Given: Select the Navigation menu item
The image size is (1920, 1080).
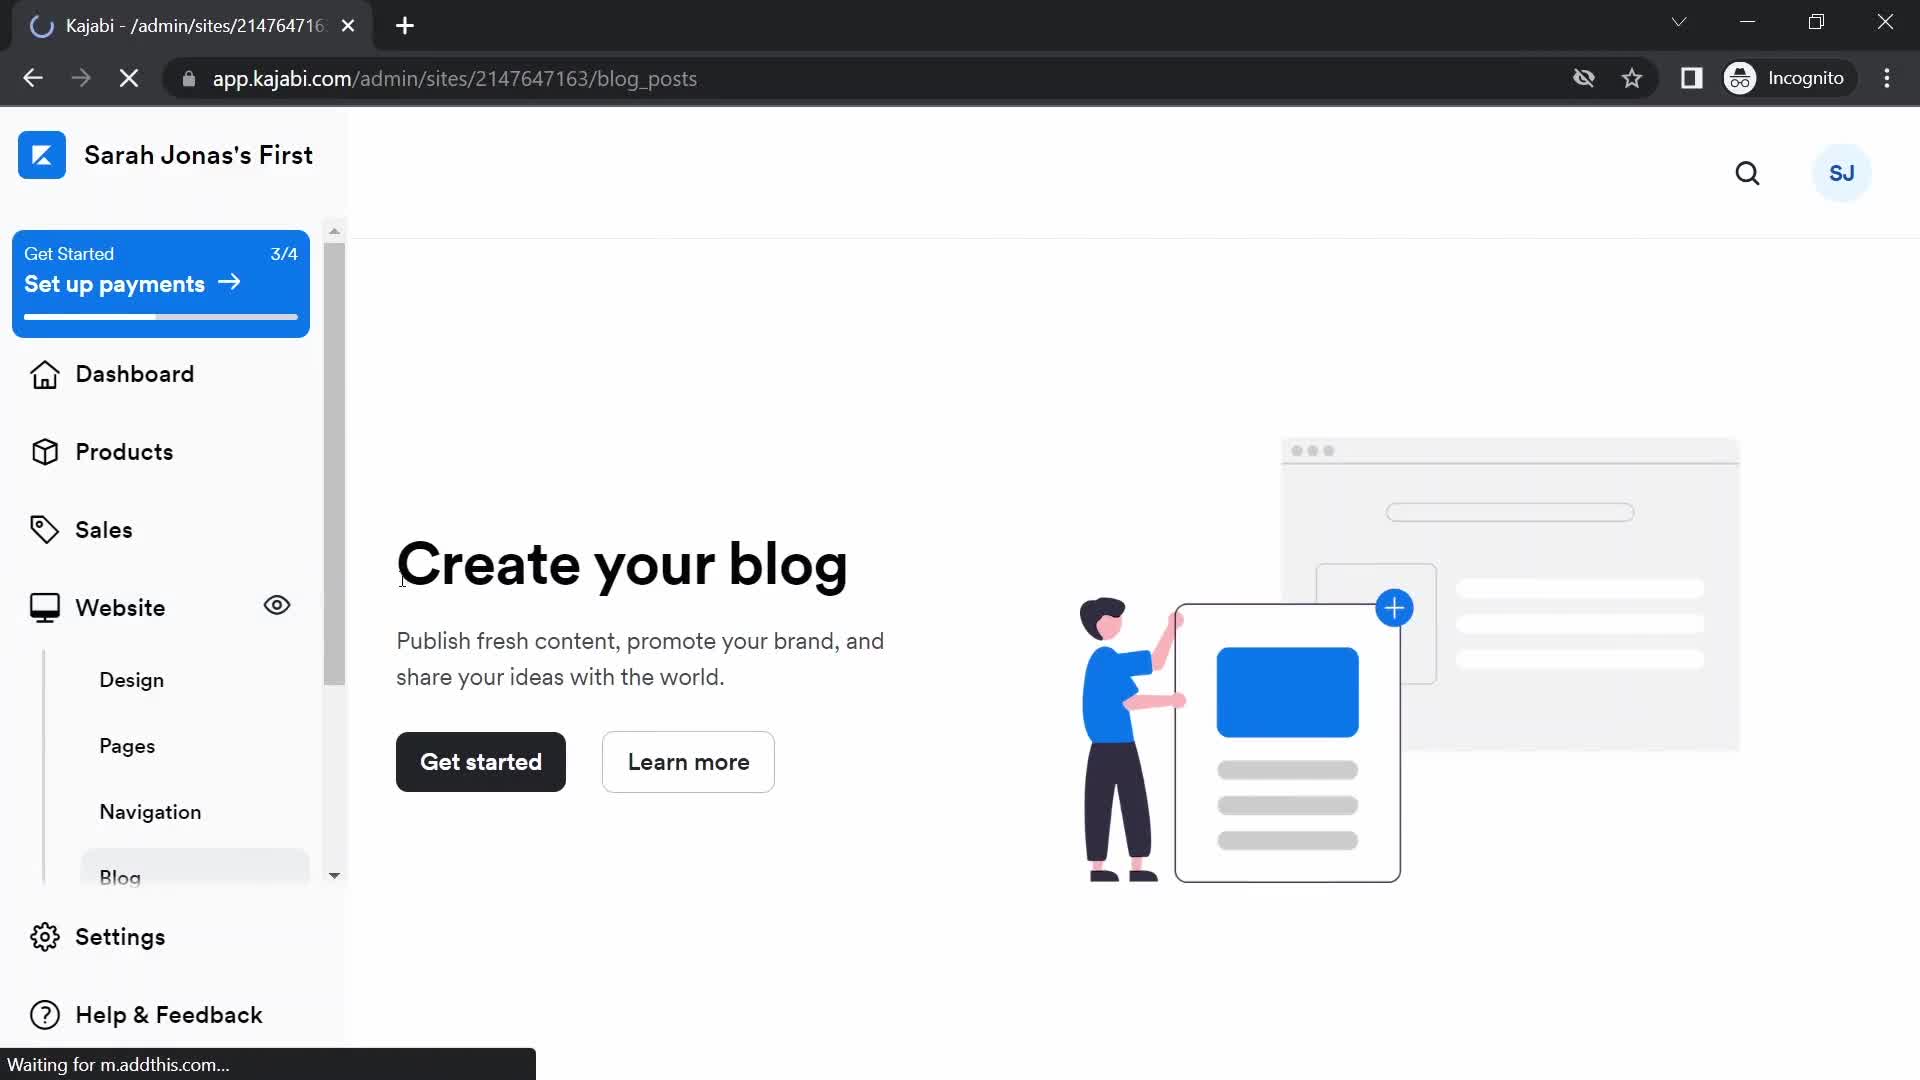Looking at the screenshot, I should coord(150,811).
